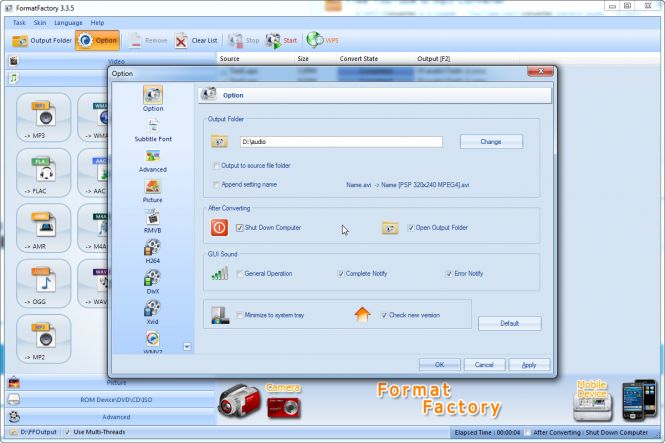Select Option category in dialog sidebar
The height and width of the screenshot is (443, 665).
coord(153,98)
